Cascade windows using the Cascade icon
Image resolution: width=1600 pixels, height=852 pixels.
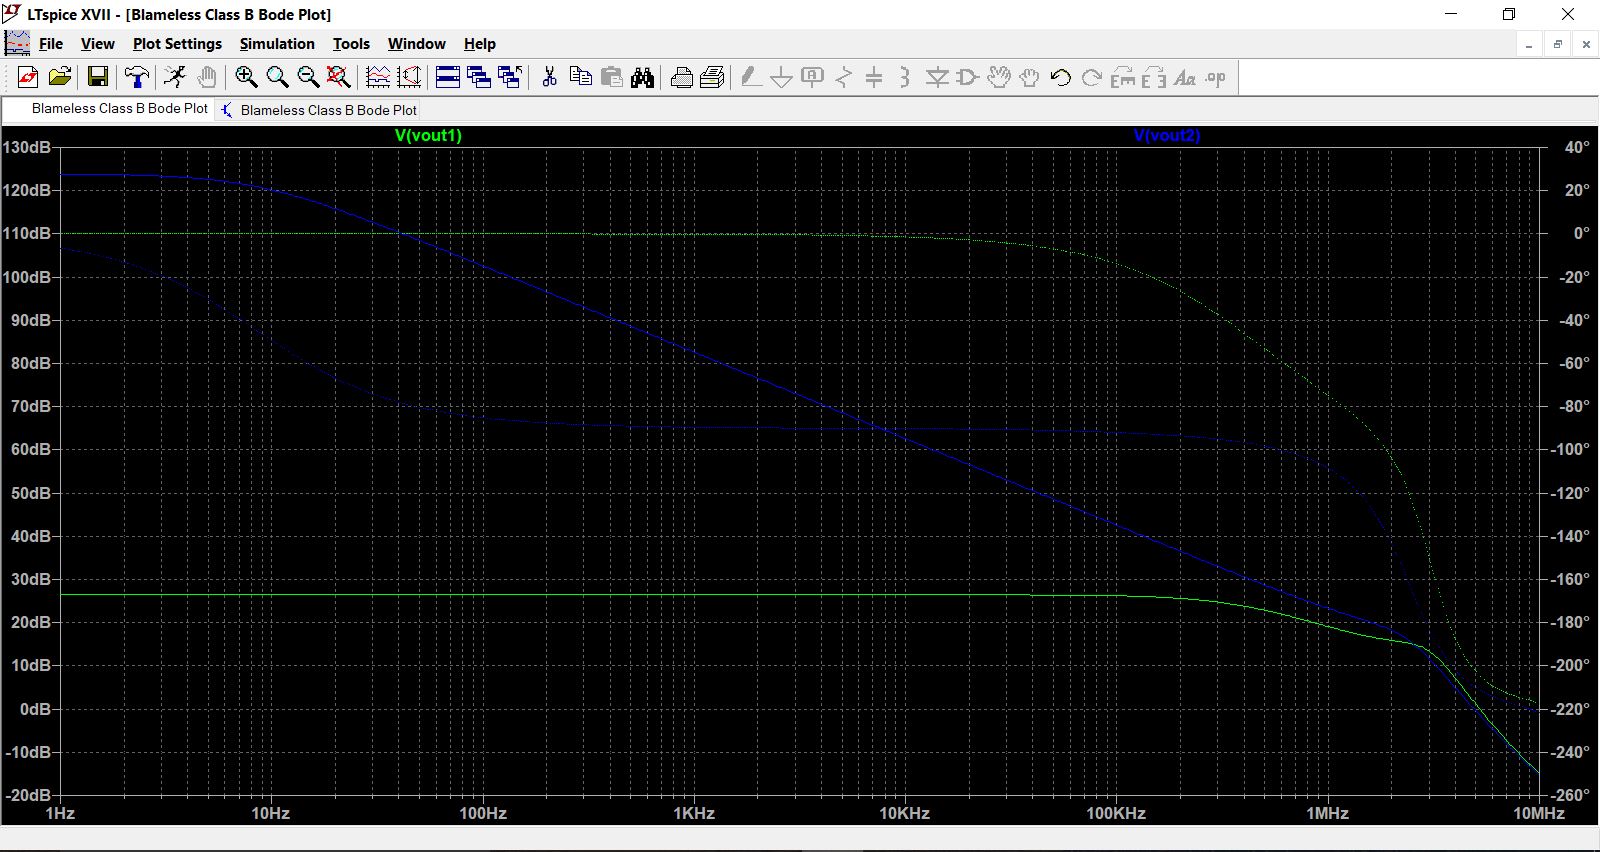(x=479, y=77)
